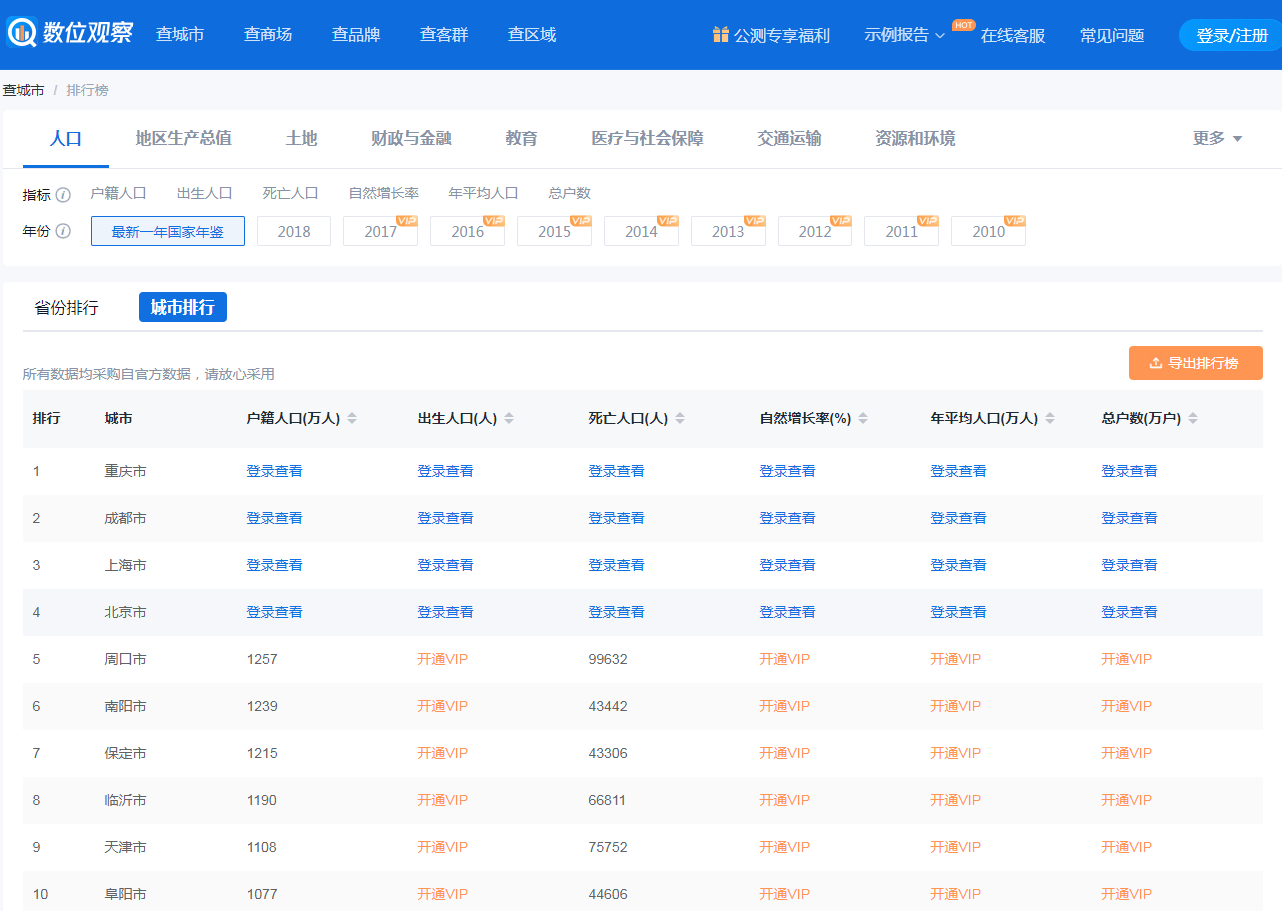Open the 更多 categories dropdown
Screen dimensions: 1282x911
[1217, 138]
